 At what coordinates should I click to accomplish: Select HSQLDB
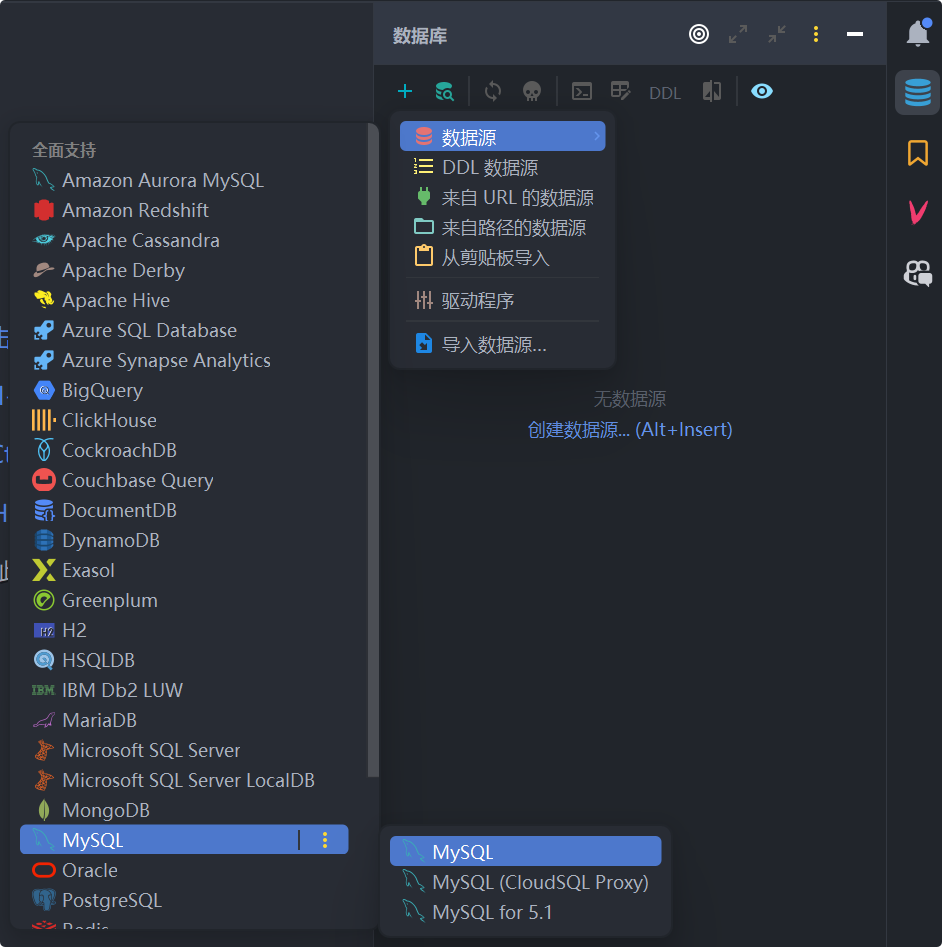point(184,660)
